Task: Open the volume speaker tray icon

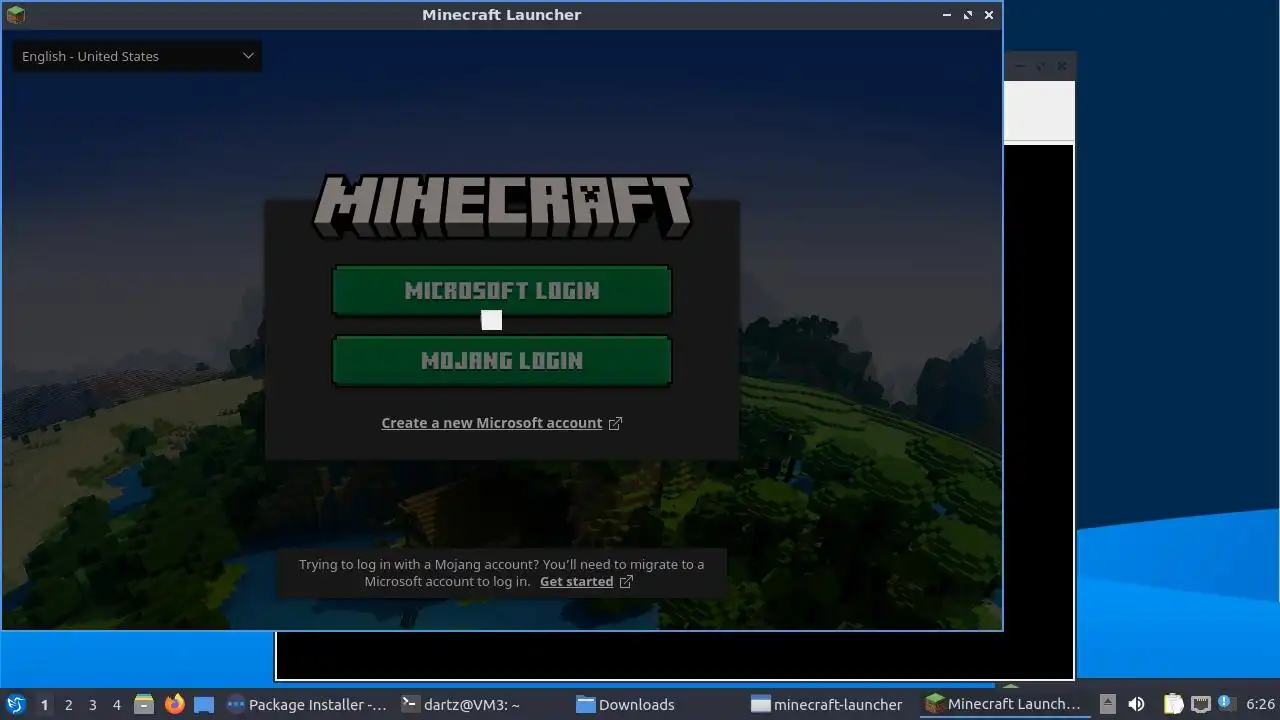Action: [1136, 704]
